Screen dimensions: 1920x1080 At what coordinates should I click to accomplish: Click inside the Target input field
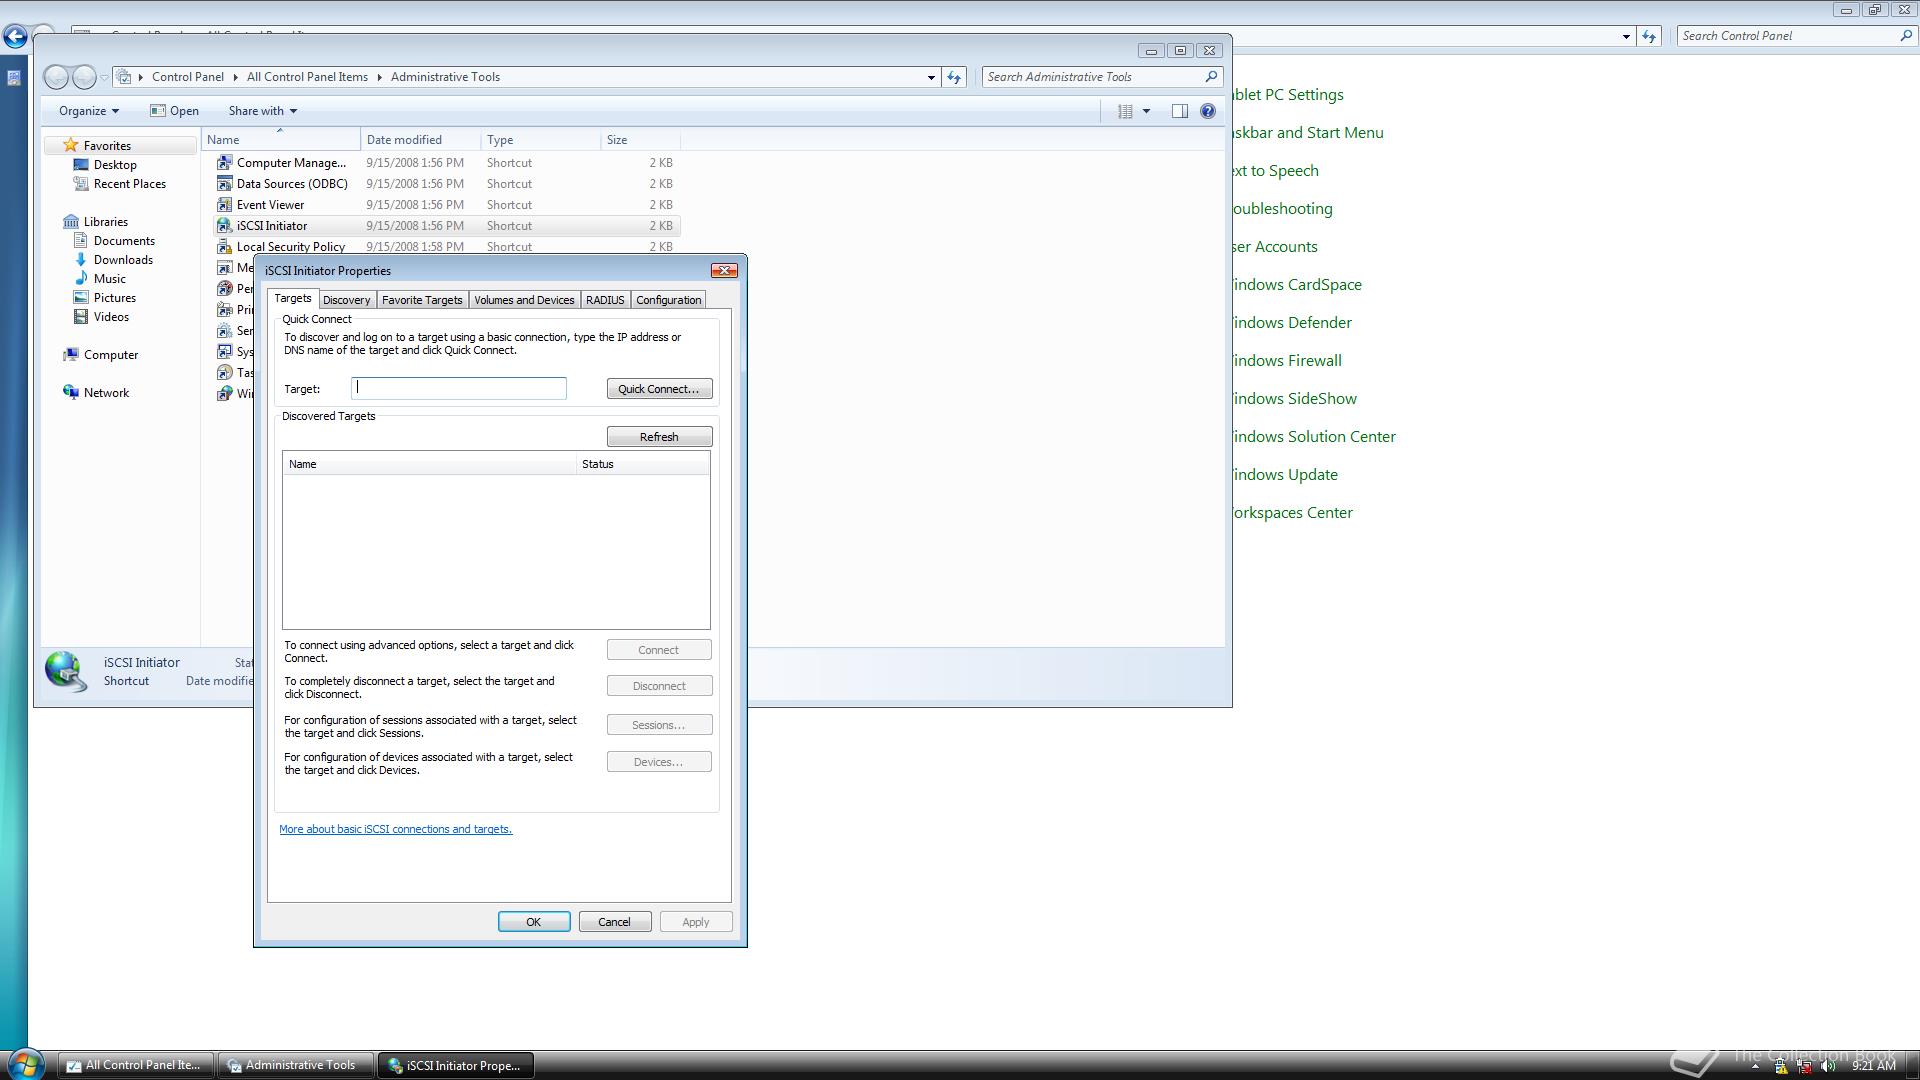pyautogui.click(x=459, y=388)
